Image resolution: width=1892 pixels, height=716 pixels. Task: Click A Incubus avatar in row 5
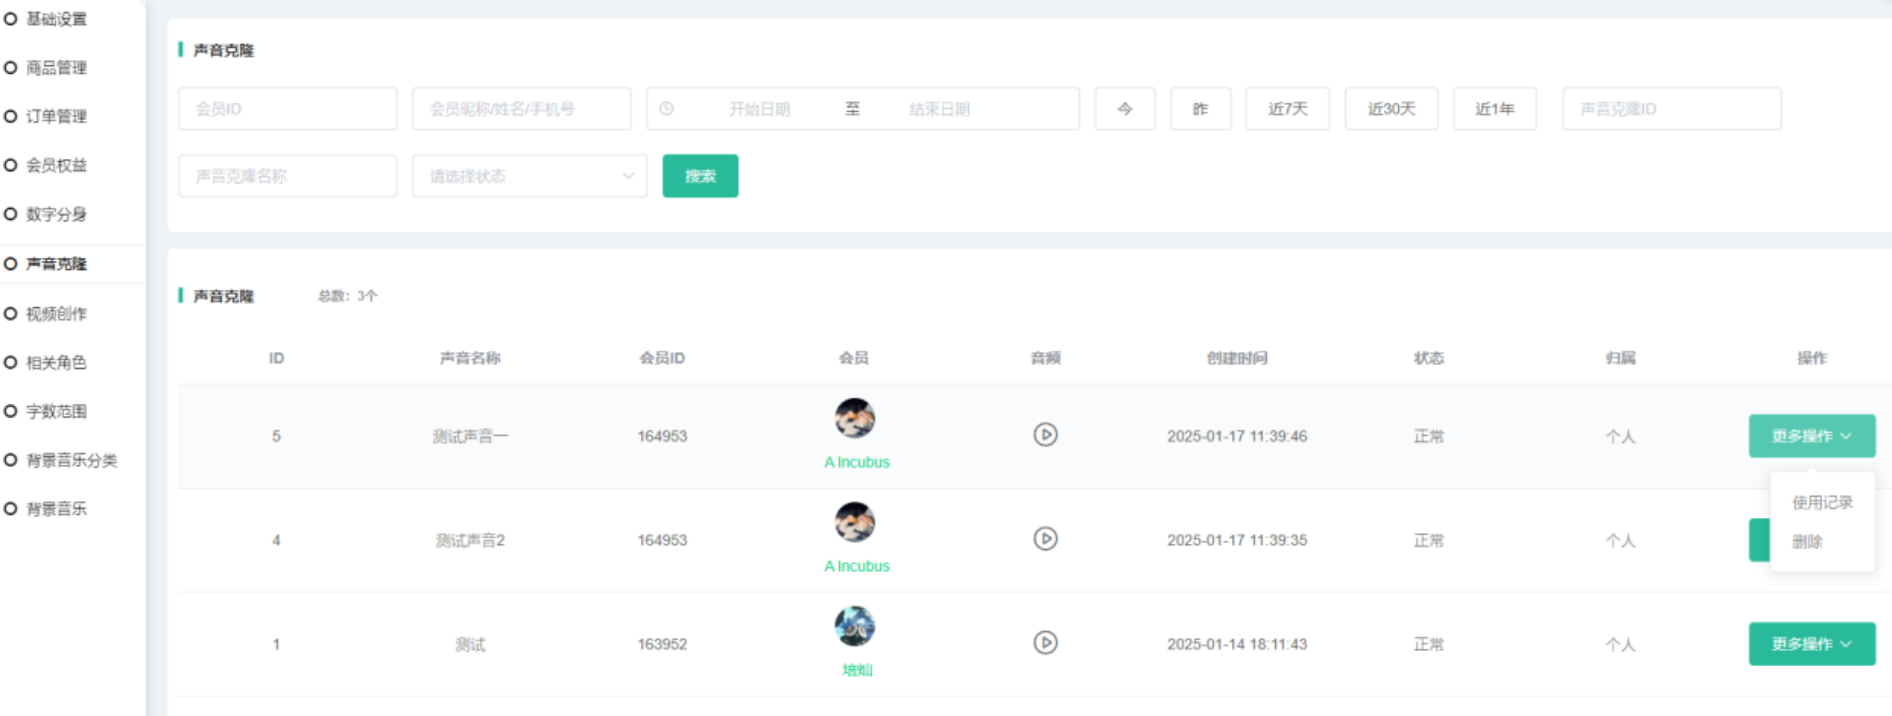point(855,418)
